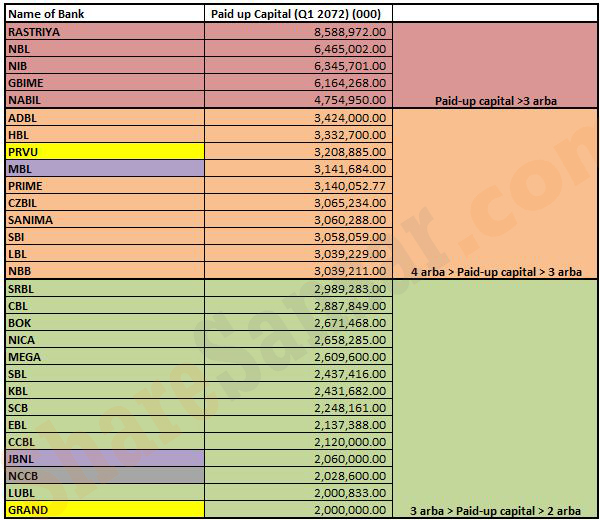Select the CBL bank cell
This screenshot has width=600, height=520.
tap(105, 306)
